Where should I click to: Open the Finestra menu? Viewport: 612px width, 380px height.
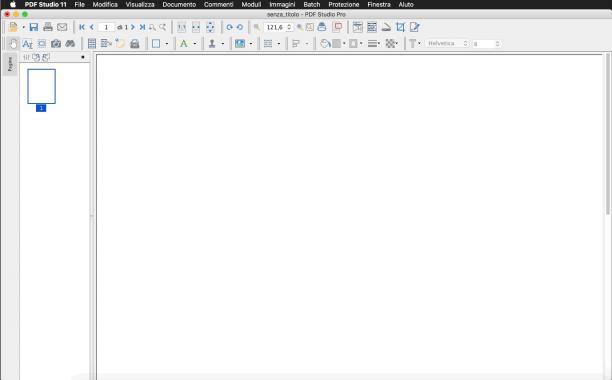coord(379,5)
